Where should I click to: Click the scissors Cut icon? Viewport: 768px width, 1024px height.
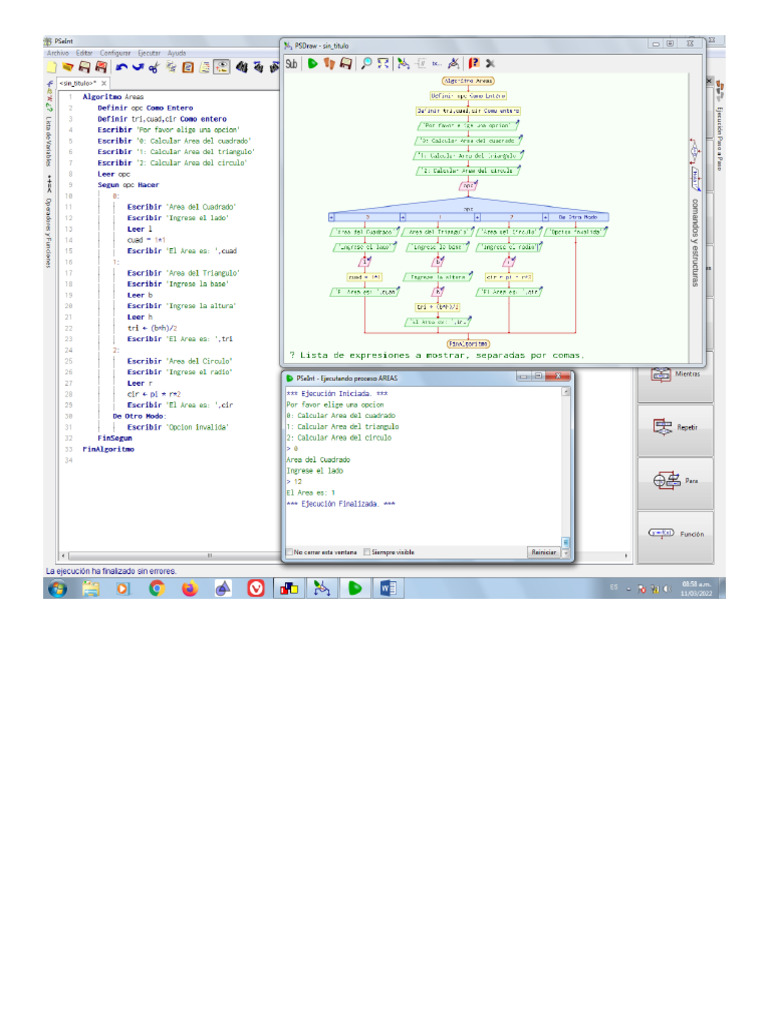point(155,67)
